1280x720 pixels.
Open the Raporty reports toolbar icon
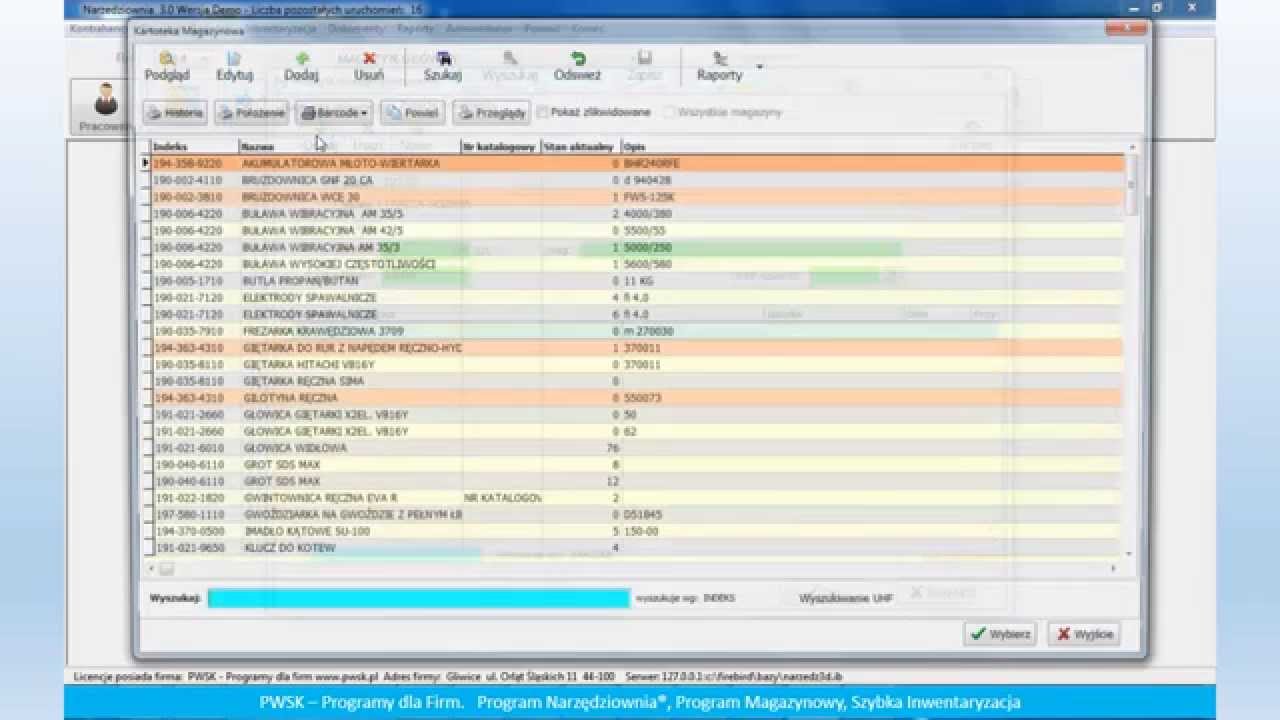point(720,59)
